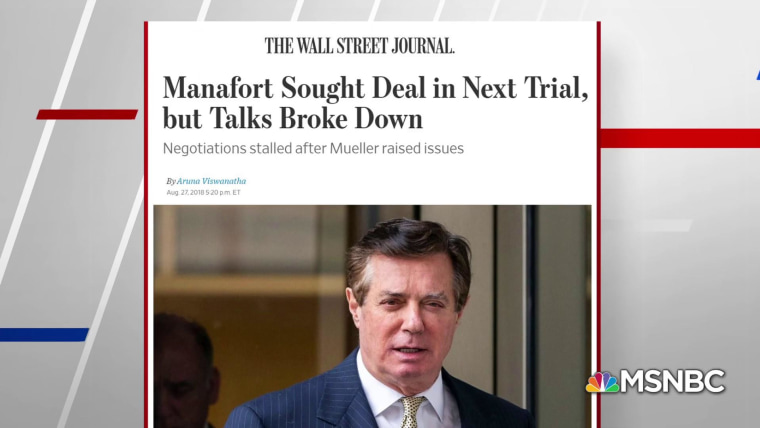Click the Aug. 27, 2018 timestamp
The height and width of the screenshot is (428, 760).
pos(204,192)
